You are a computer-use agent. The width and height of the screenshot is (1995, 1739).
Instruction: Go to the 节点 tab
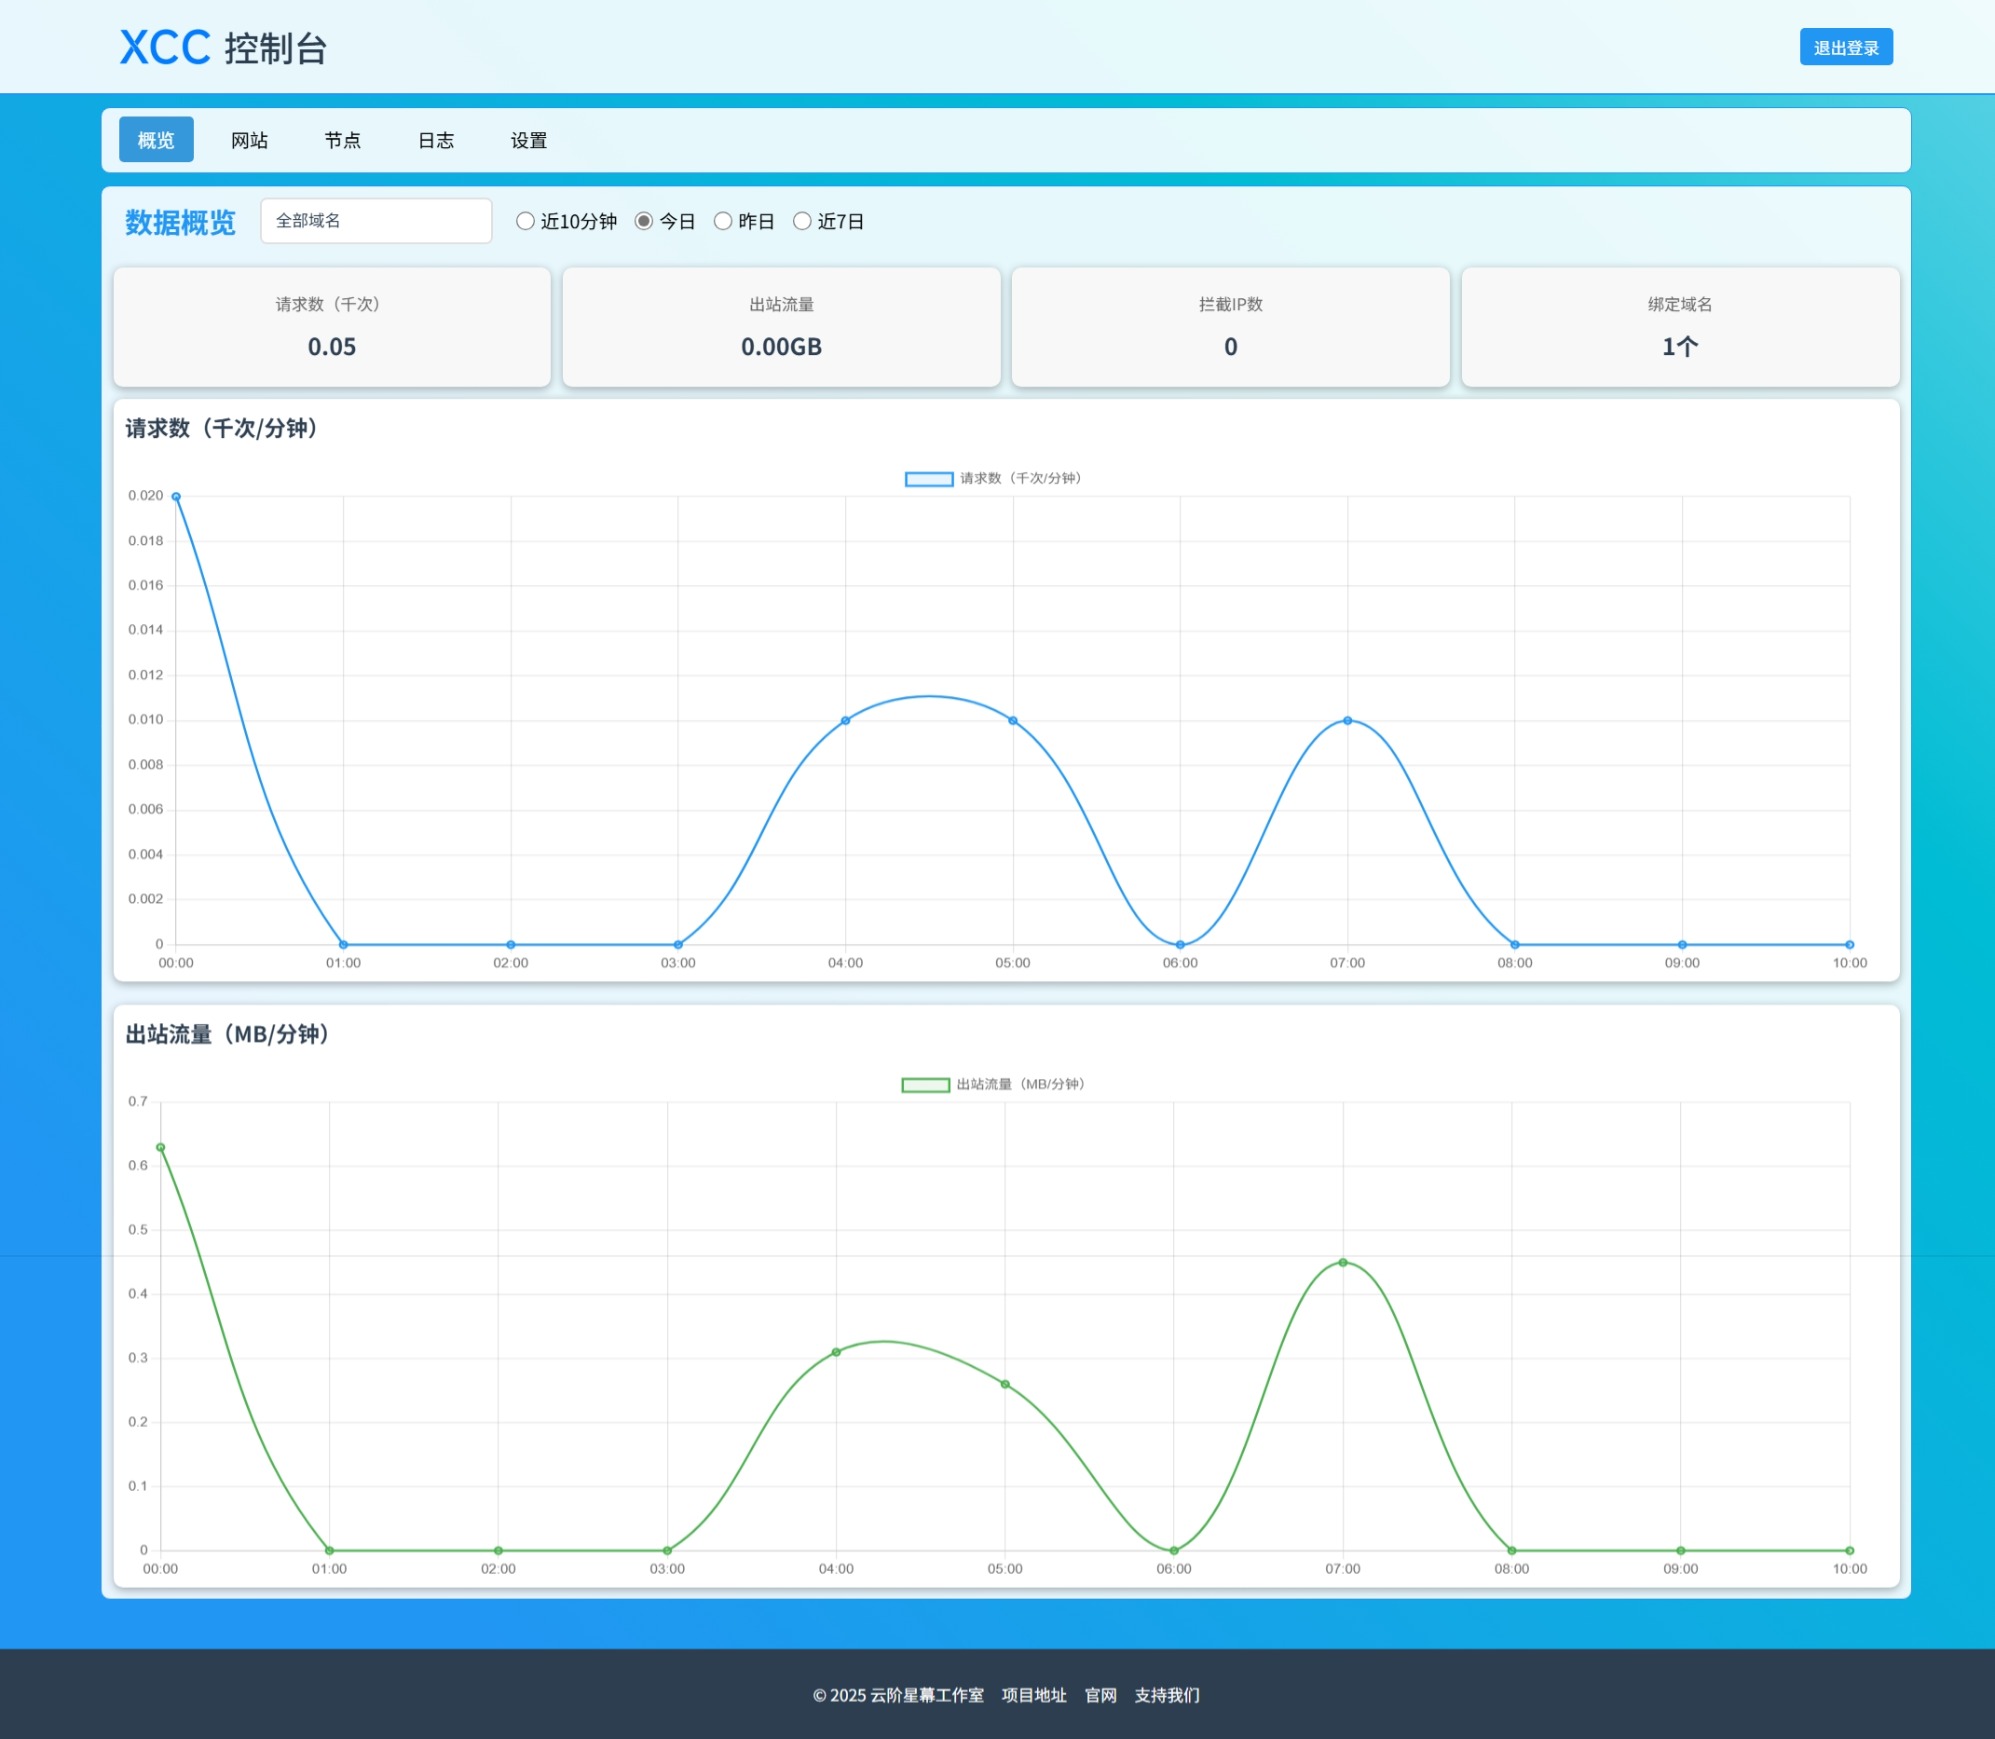[342, 140]
